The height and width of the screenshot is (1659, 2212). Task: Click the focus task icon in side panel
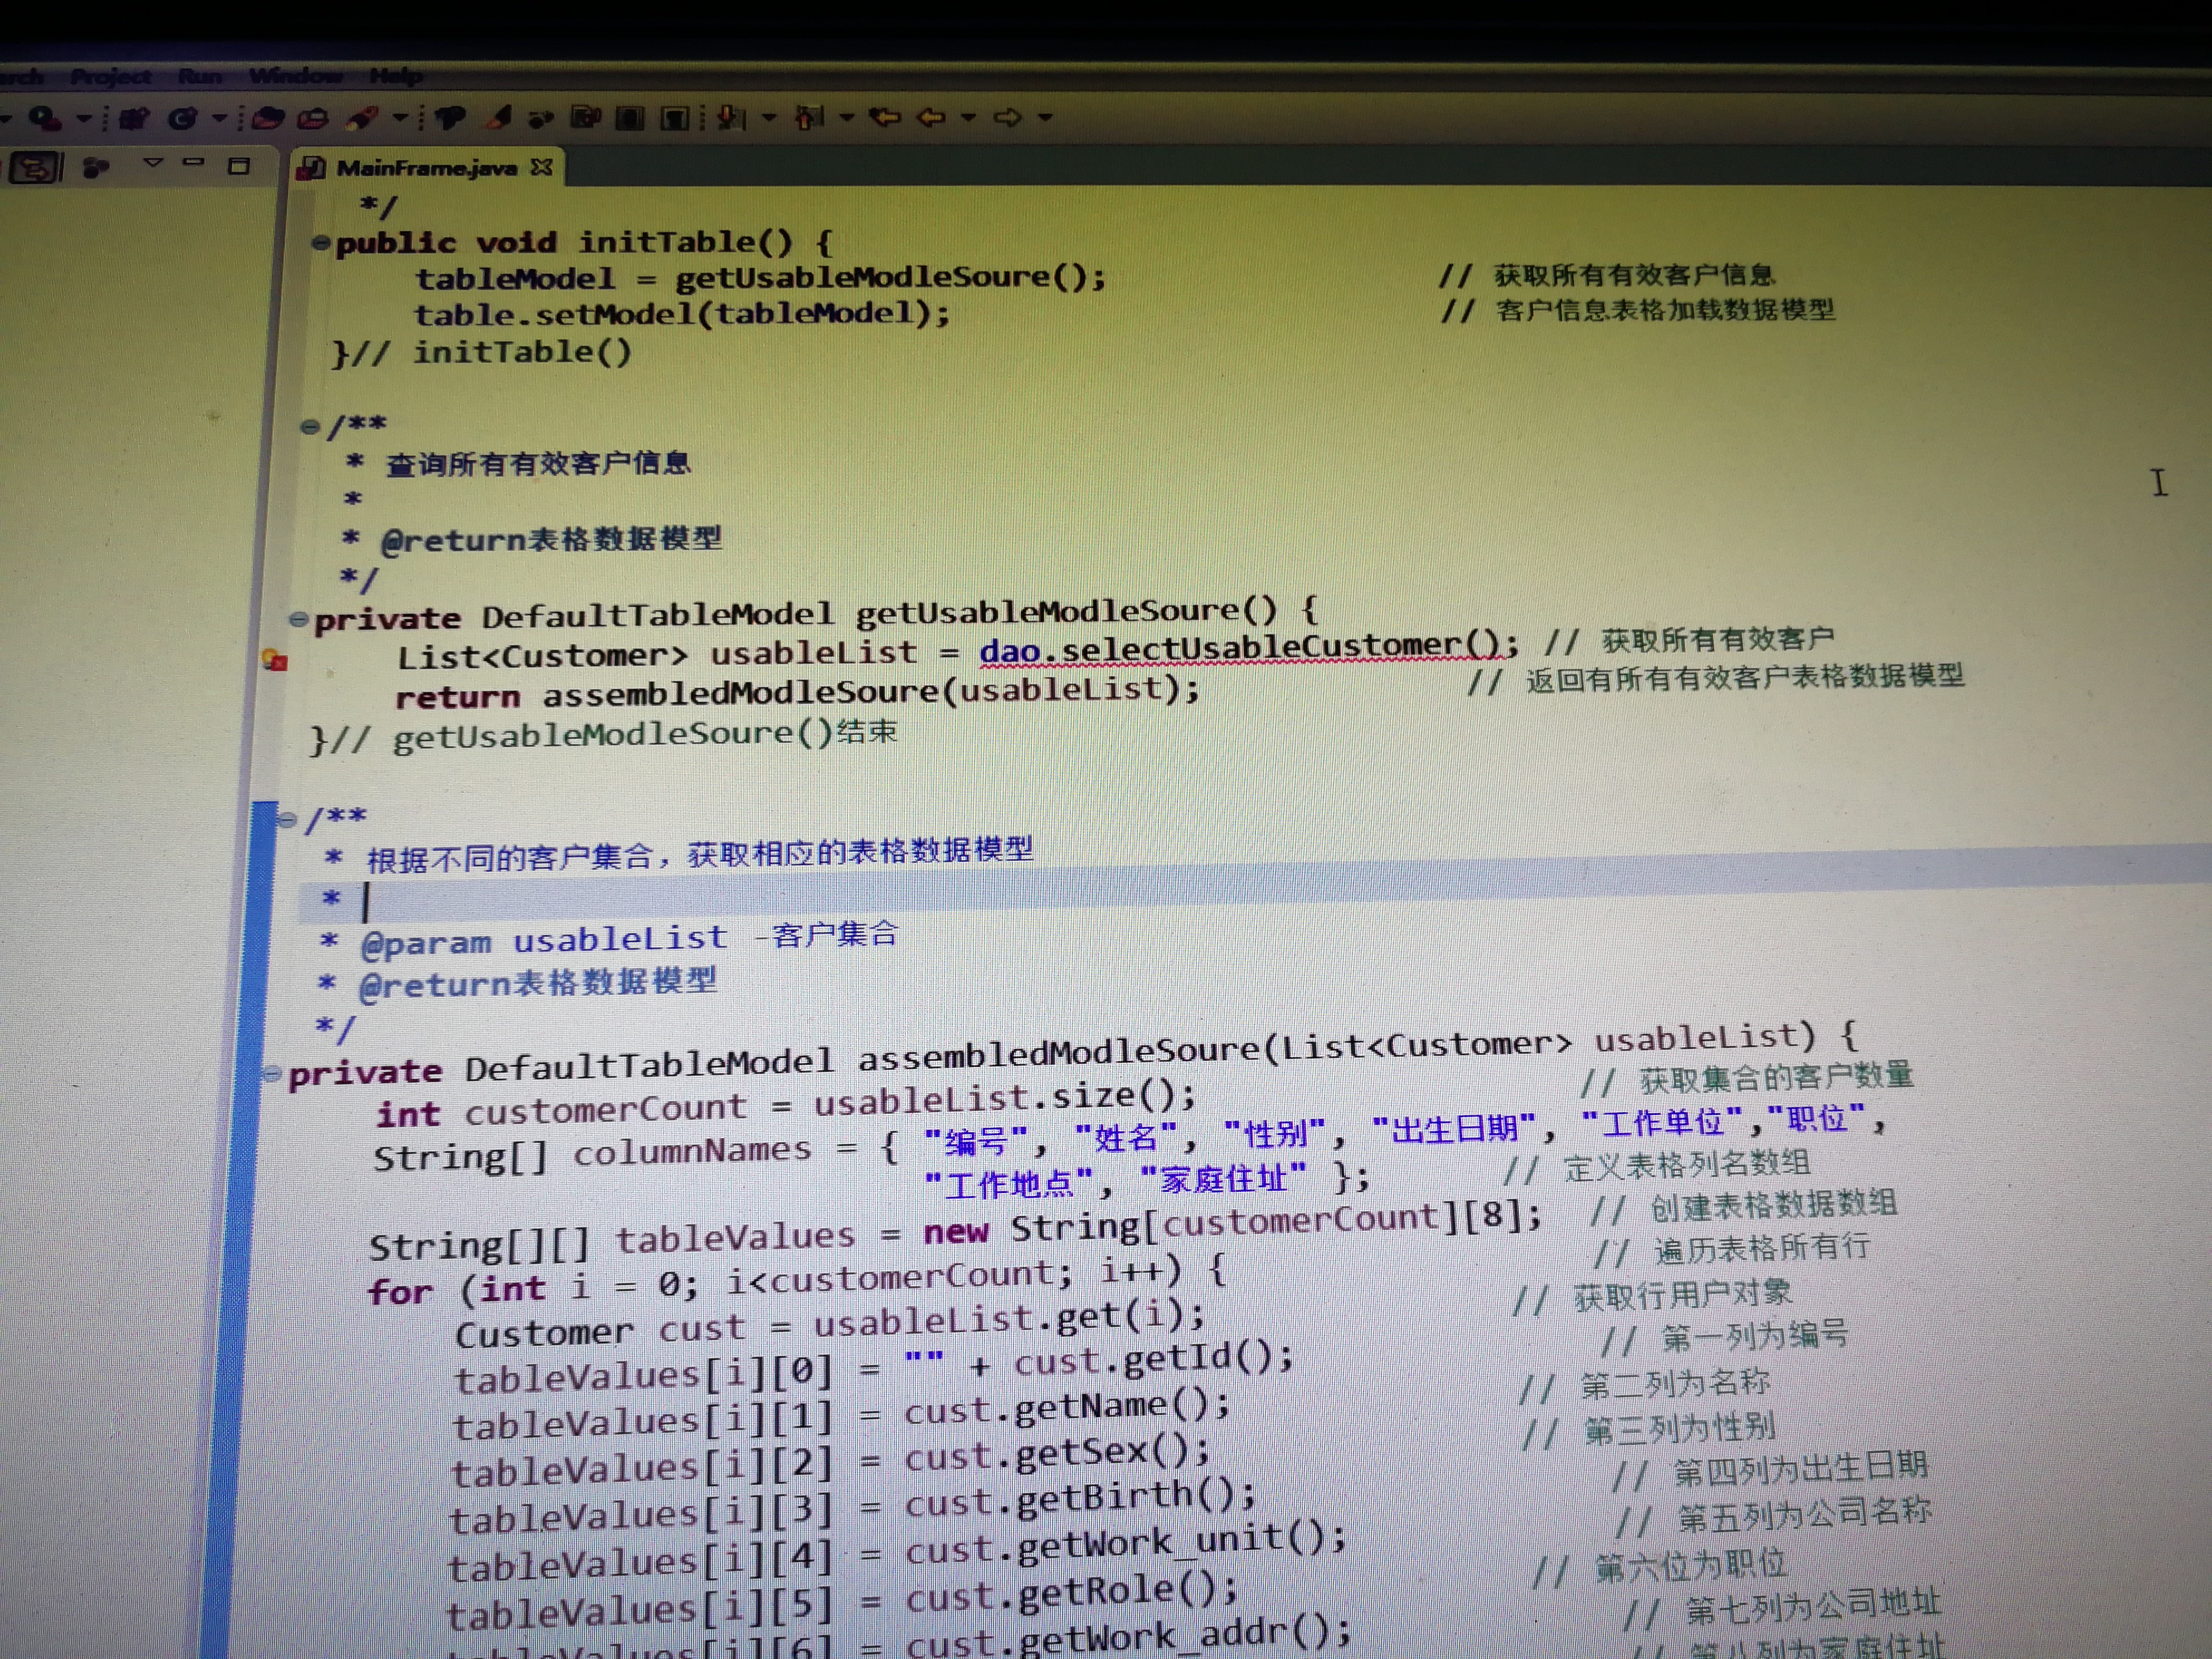96,167
